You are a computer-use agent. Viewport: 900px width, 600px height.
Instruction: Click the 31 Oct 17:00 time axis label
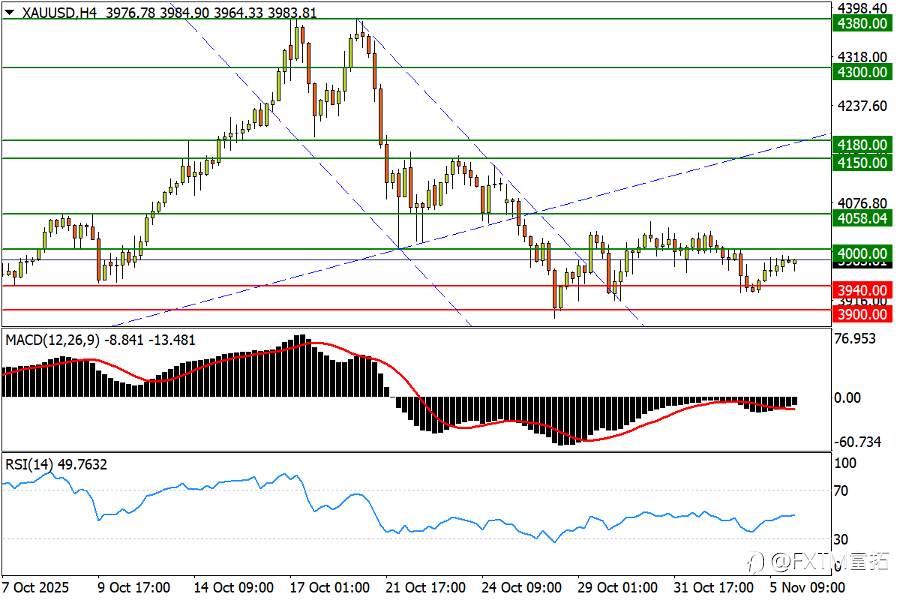tap(713, 588)
